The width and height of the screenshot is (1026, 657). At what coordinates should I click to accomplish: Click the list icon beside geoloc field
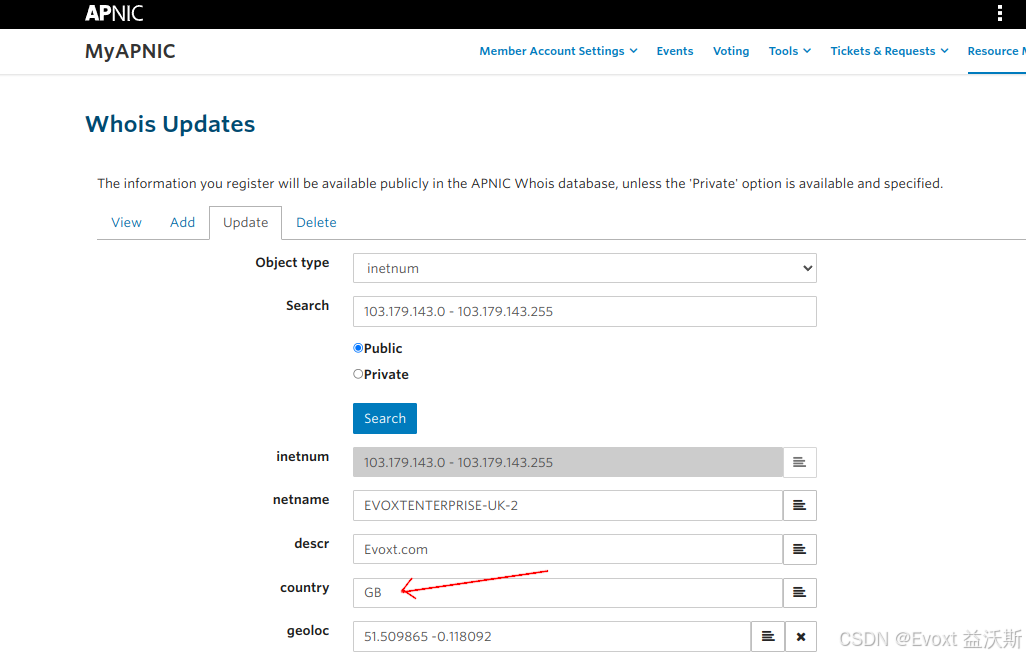coord(767,637)
